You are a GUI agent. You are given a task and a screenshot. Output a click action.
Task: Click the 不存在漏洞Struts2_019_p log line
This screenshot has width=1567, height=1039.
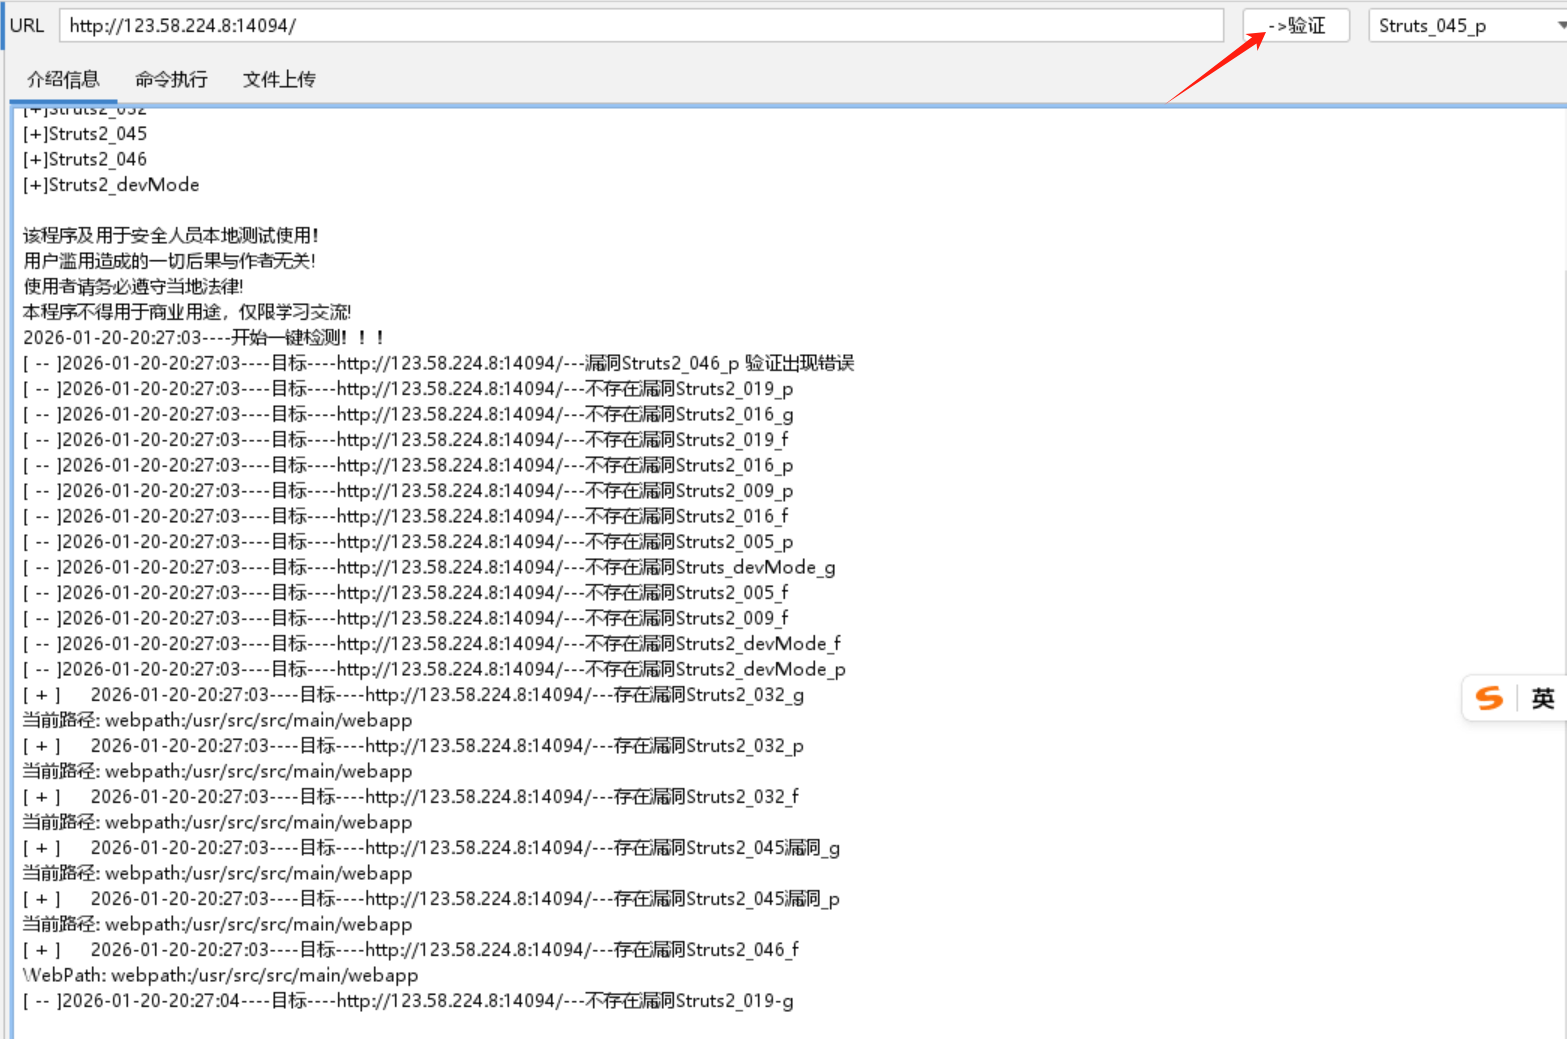[408, 389]
